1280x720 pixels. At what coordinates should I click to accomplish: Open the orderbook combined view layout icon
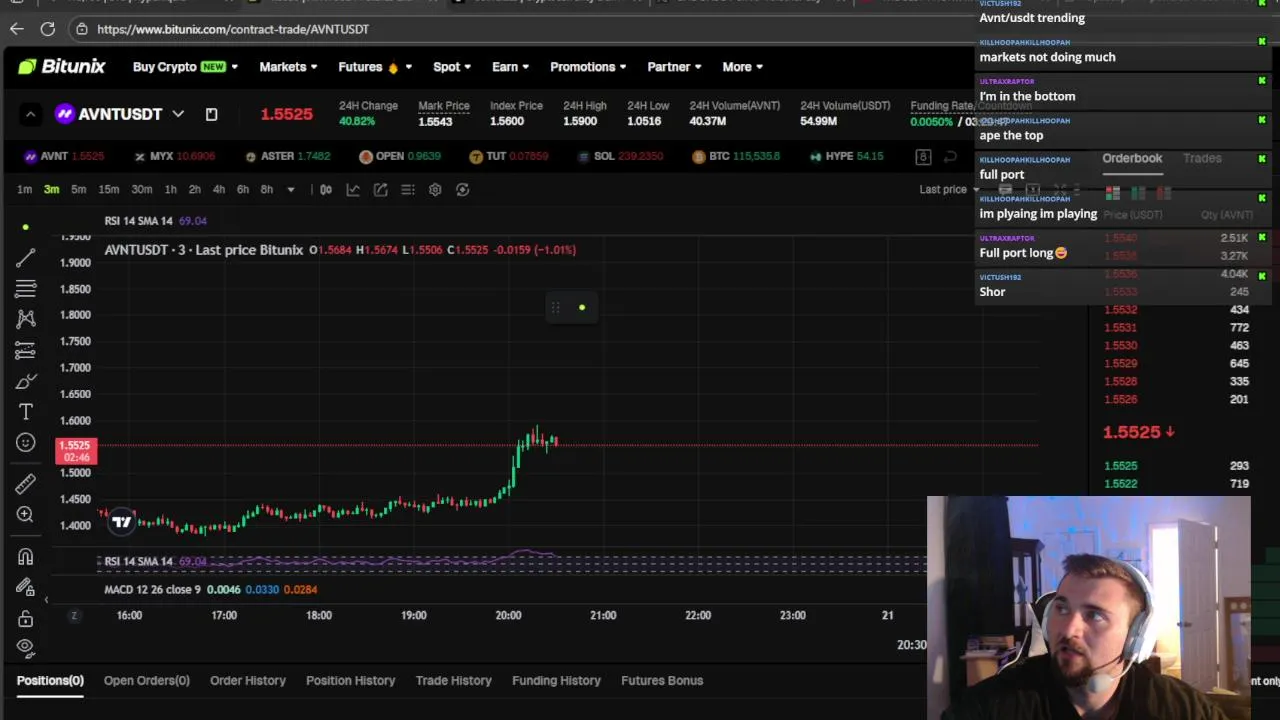pos(1112,192)
